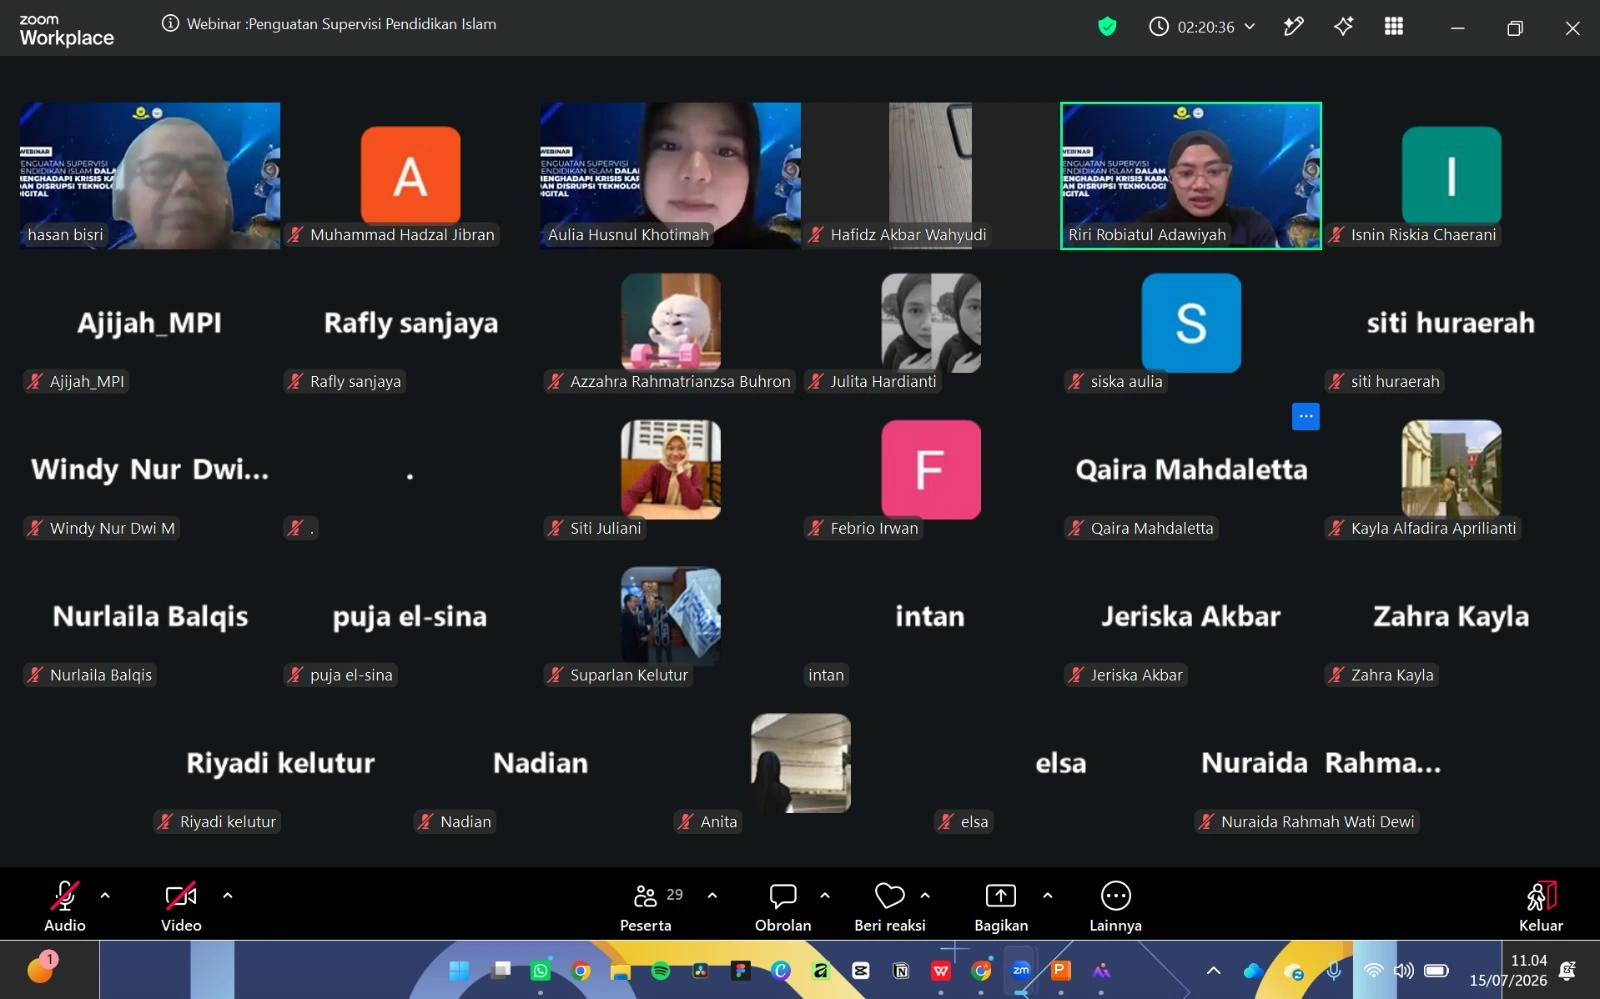
Task: Open the Wi-Fi network tray icon
Action: (x=1374, y=970)
